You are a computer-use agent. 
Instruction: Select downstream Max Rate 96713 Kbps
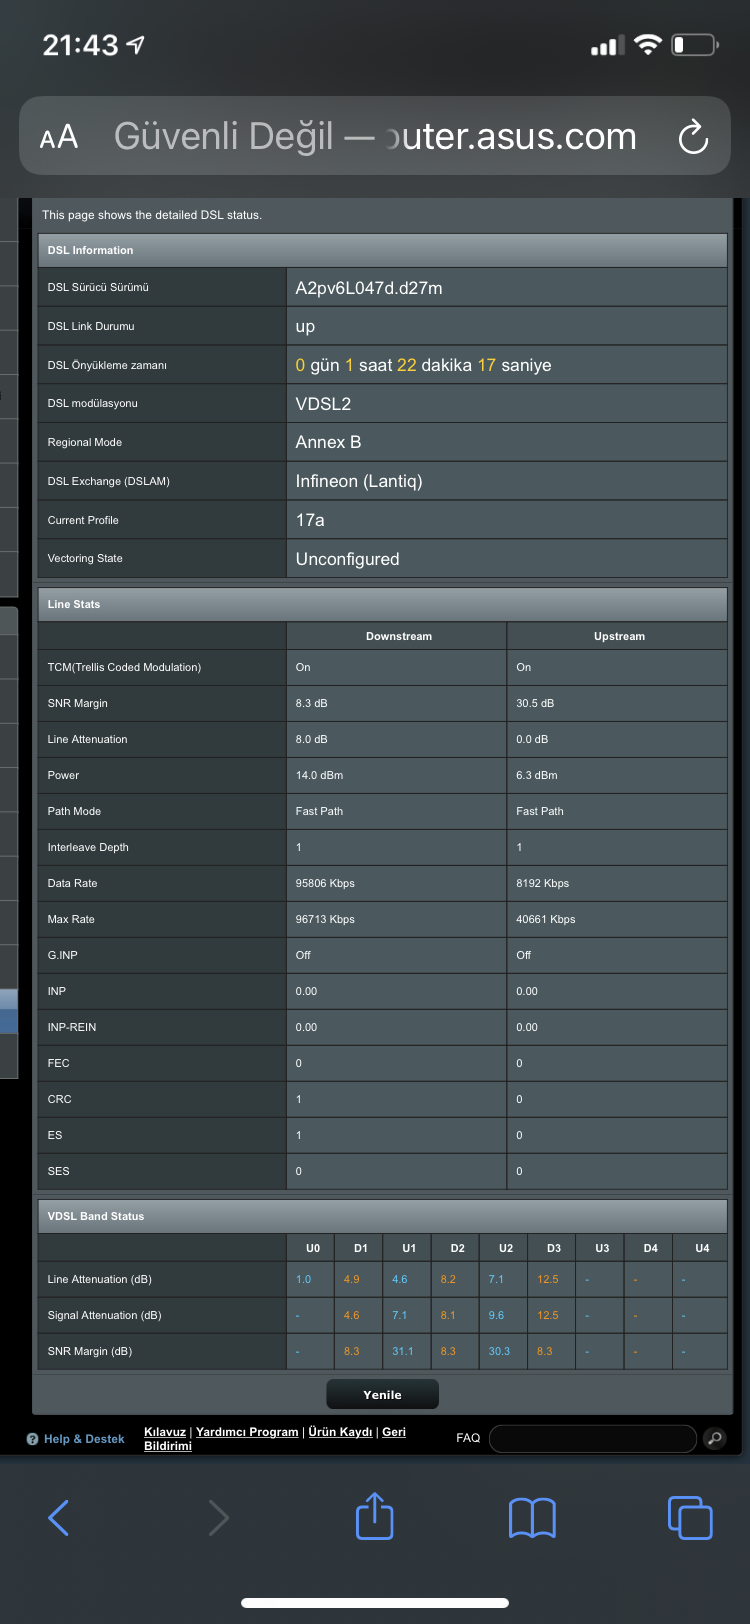(x=325, y=919)
